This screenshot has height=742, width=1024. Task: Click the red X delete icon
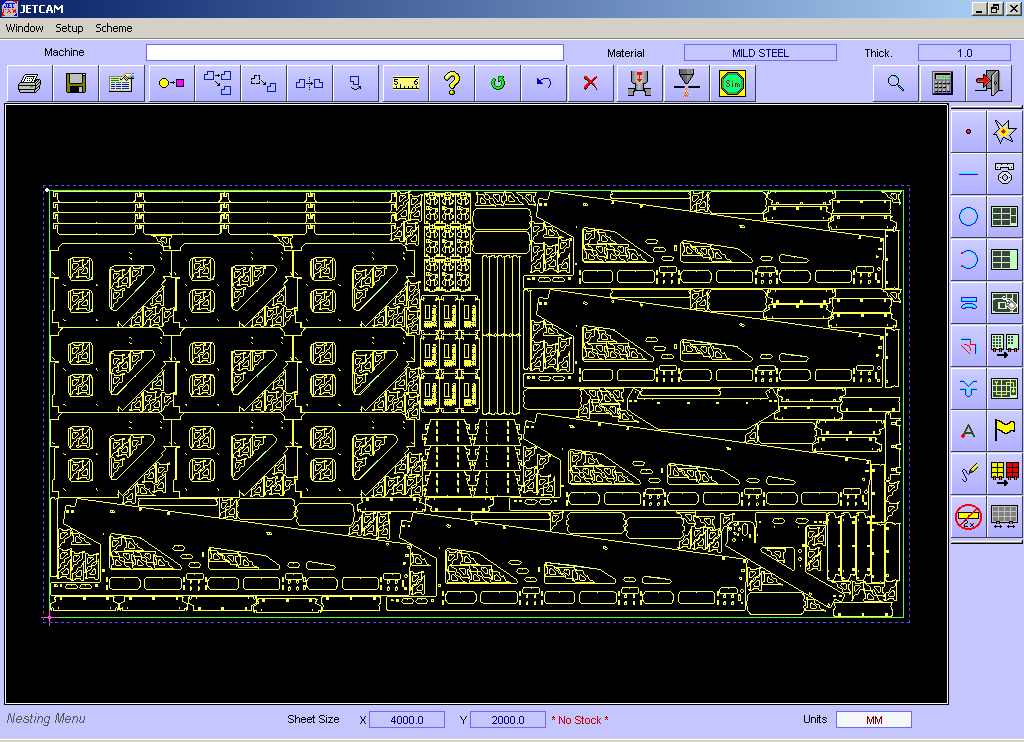(590, 84)
